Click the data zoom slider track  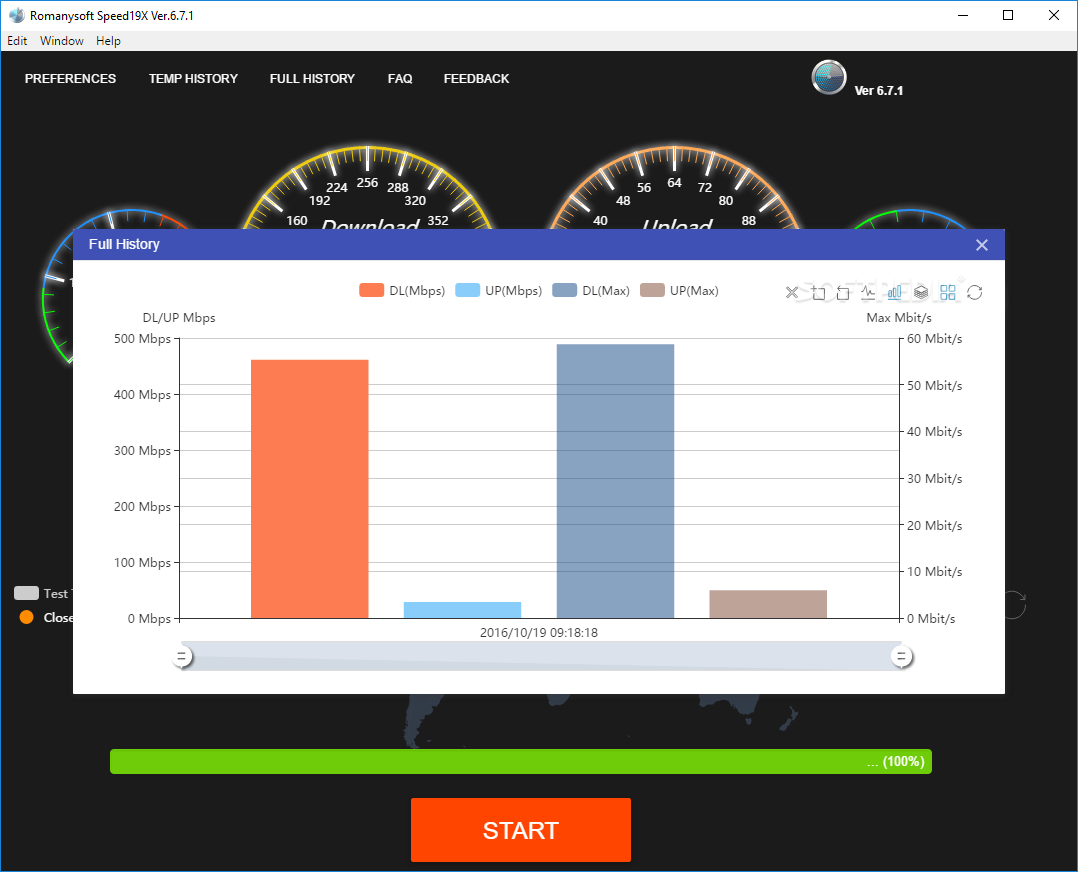tap(541, 656)
